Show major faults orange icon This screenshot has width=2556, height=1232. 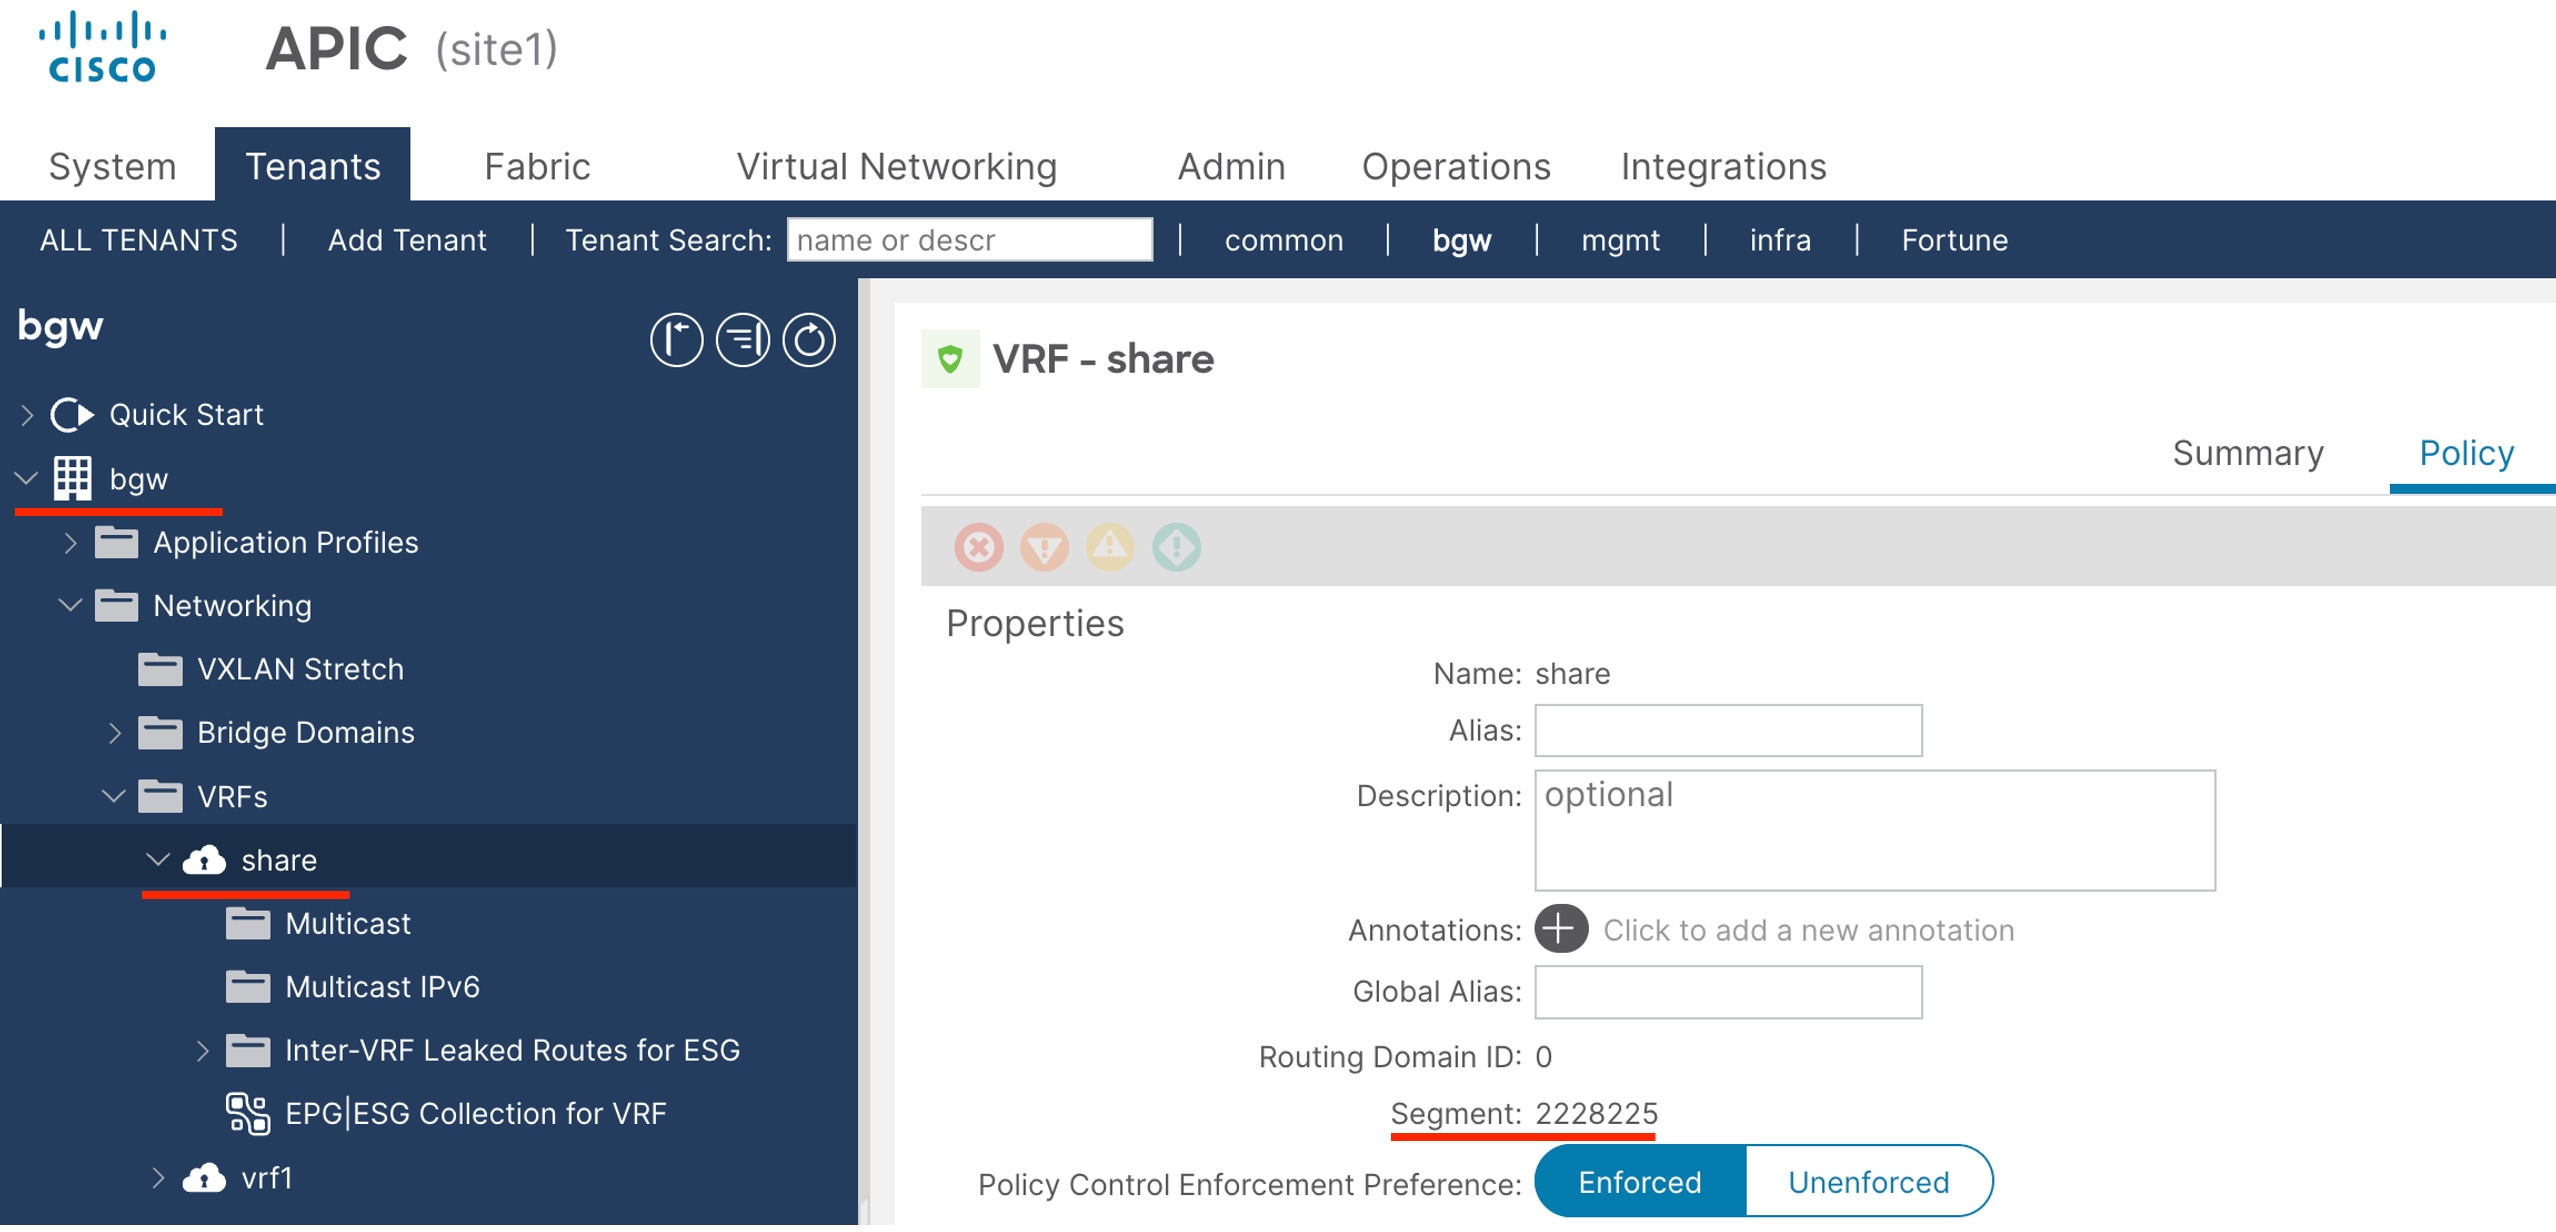click(1044, 546)
